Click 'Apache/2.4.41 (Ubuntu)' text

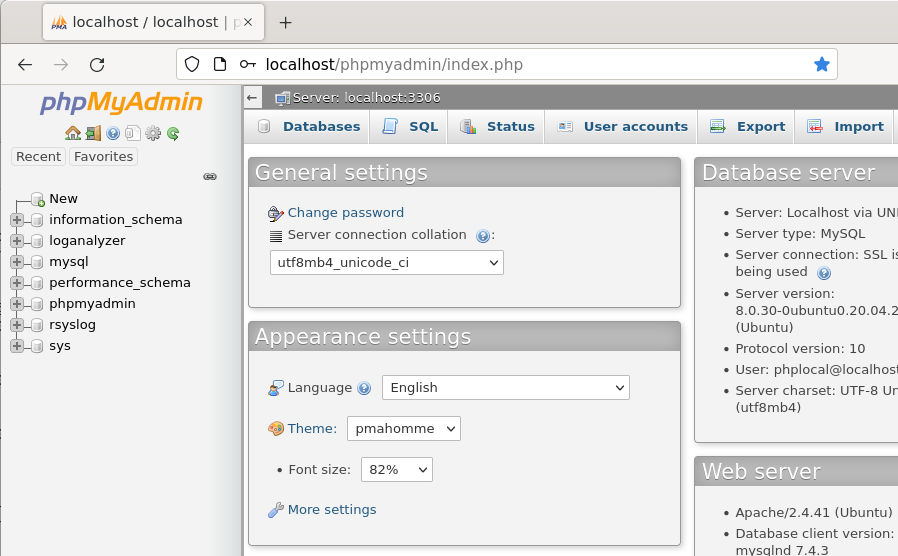click(814, 512)
